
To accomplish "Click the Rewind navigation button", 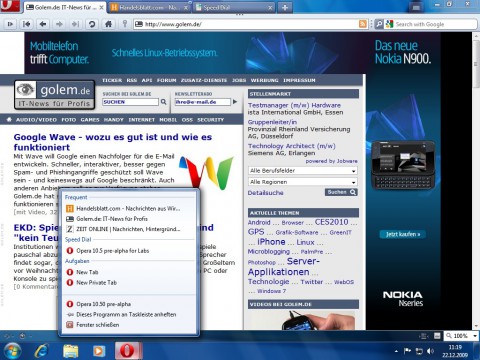I will point(27,24).
